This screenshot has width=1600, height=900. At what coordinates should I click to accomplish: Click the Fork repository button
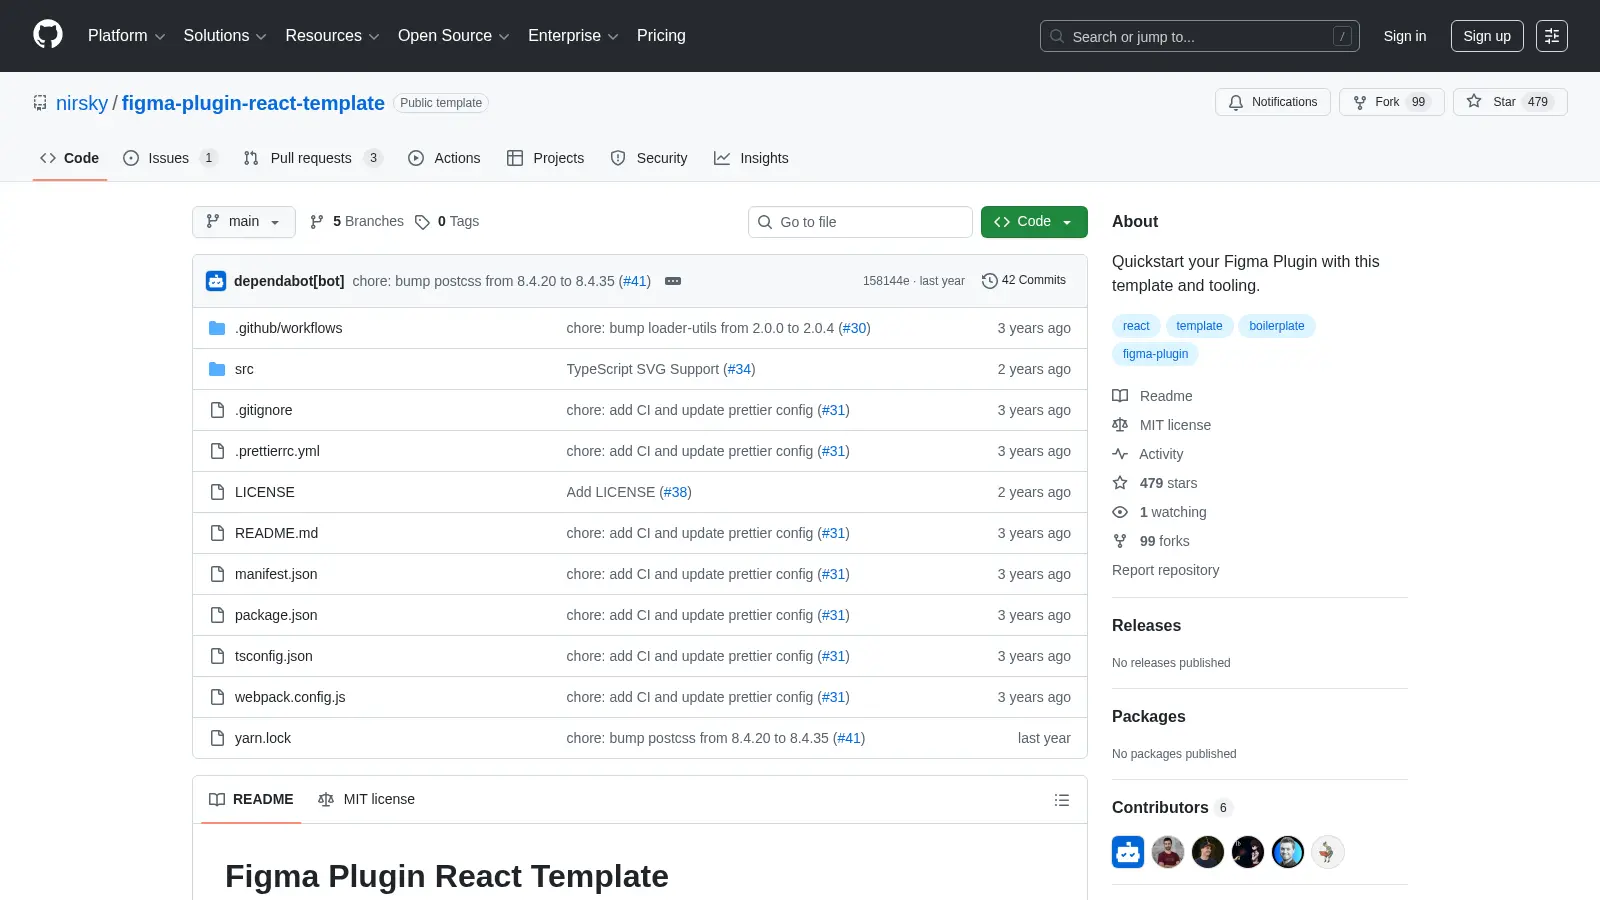[1391, 102]
